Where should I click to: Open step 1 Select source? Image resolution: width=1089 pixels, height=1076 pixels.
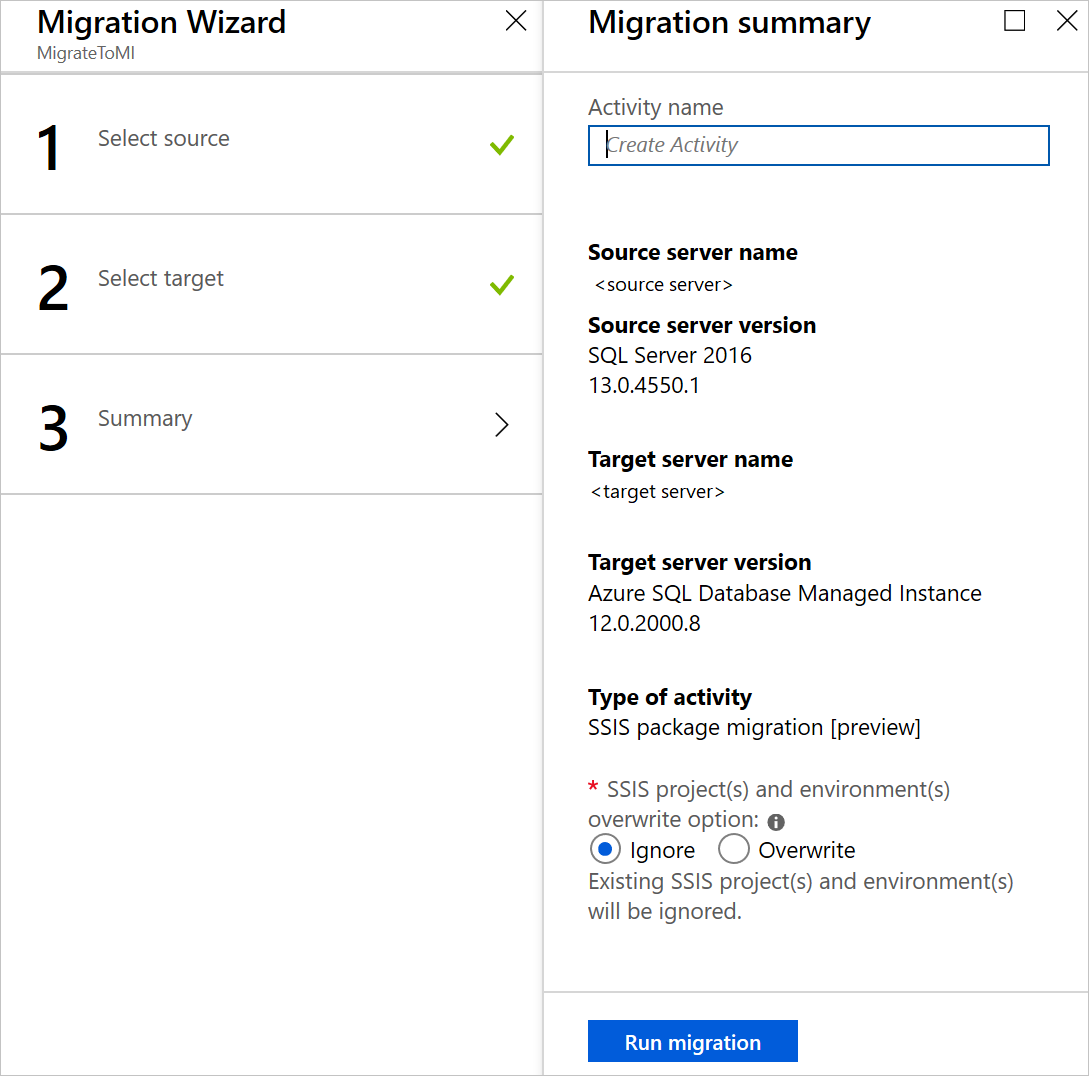[x=272, y=144]
